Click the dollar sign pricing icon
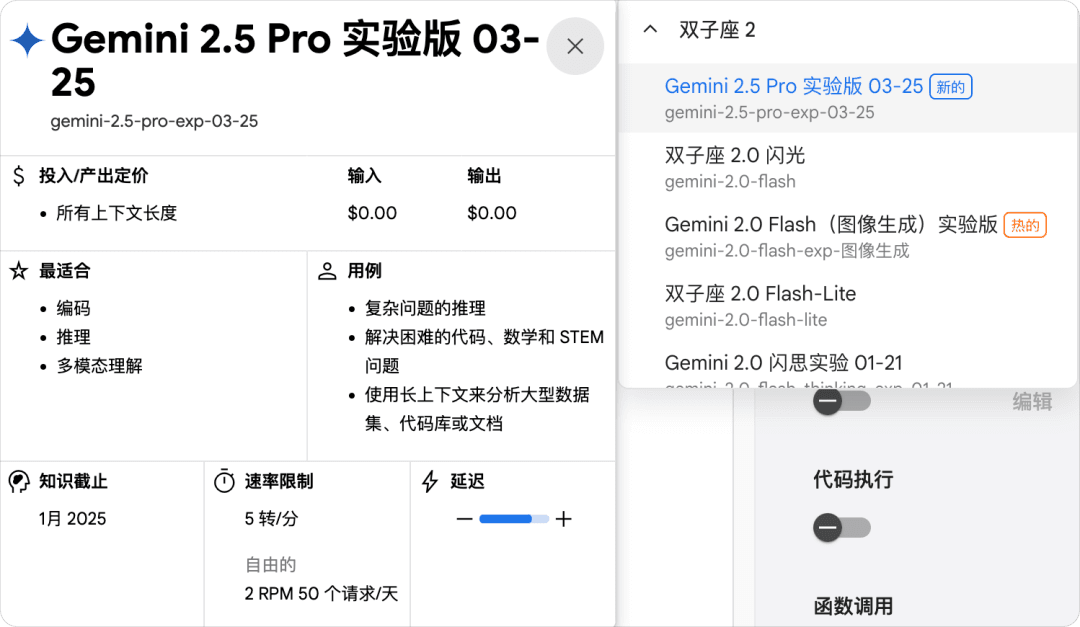The image size is (1080, 627). pos(19,176)
